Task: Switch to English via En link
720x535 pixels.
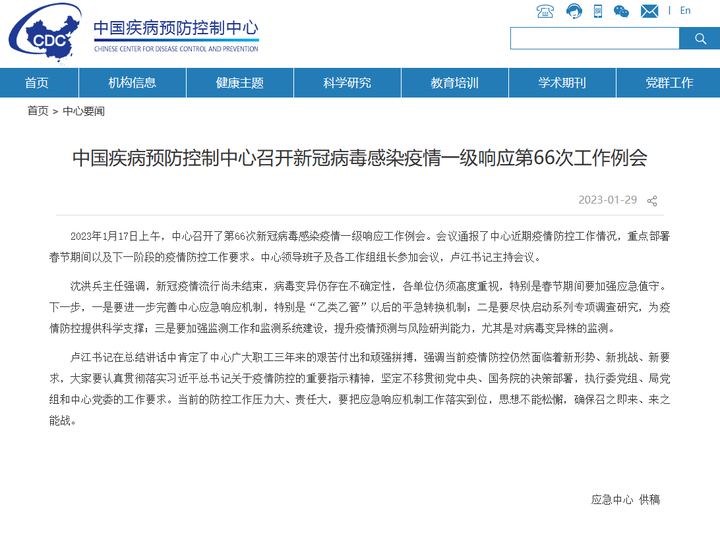Action: tap(685, 11)
